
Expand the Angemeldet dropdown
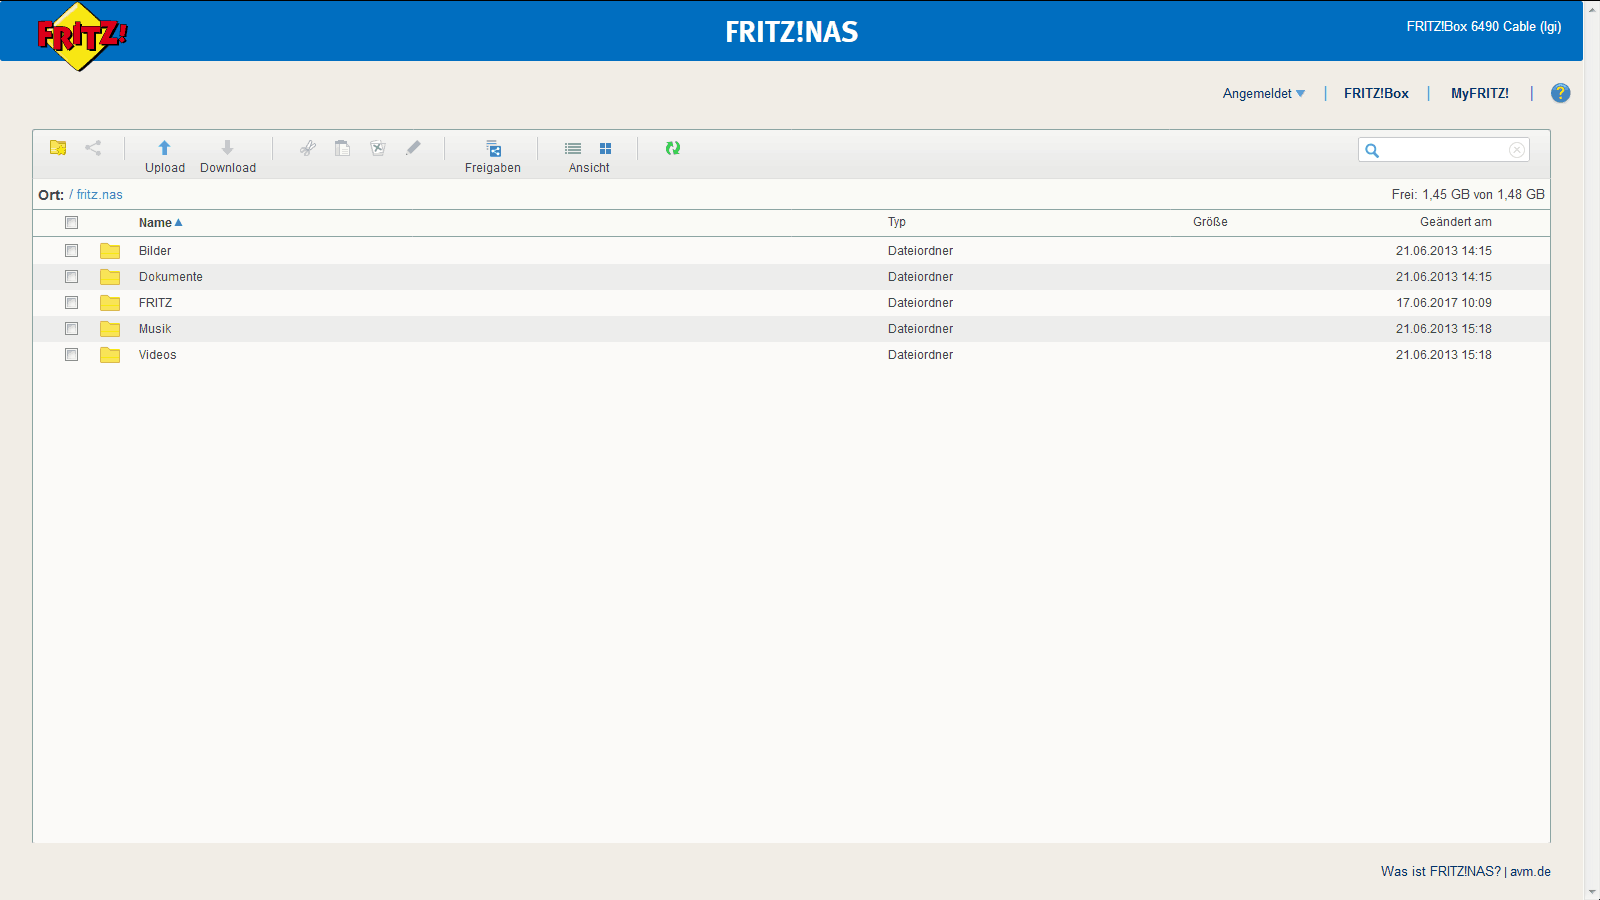[x=1264, y=93]
